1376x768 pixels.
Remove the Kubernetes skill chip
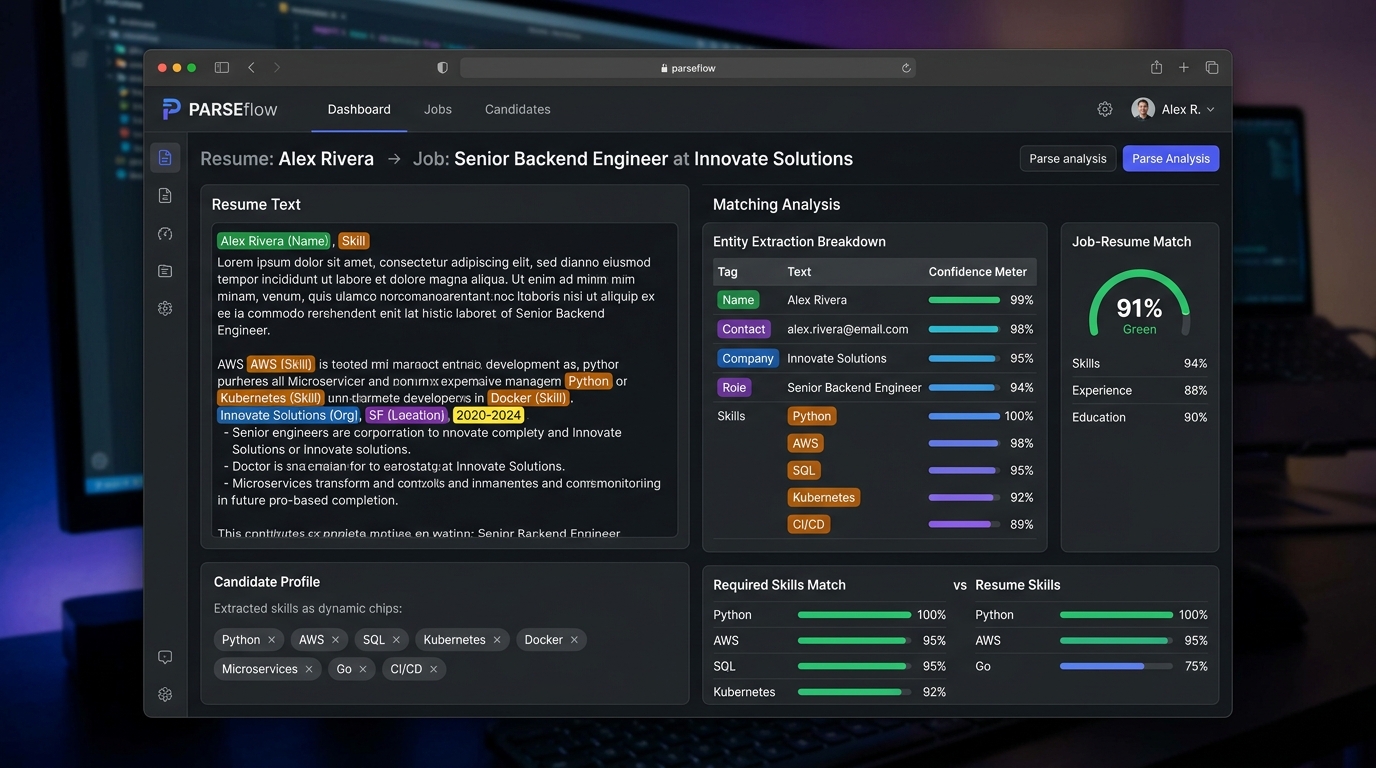coord(497,640)
